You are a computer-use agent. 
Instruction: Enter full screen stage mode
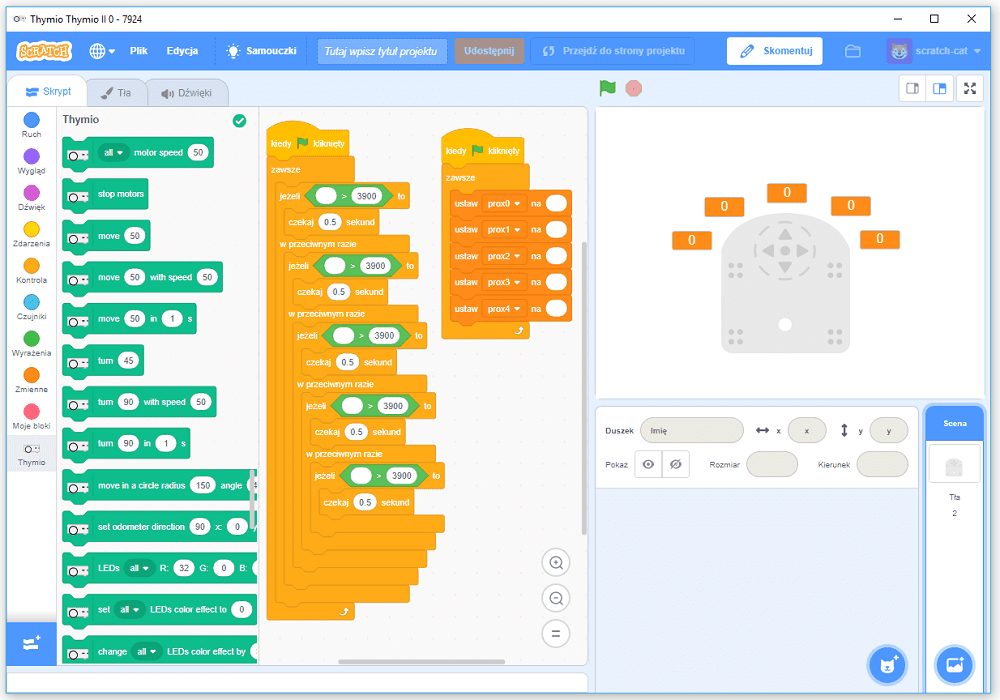click(969, 88)
